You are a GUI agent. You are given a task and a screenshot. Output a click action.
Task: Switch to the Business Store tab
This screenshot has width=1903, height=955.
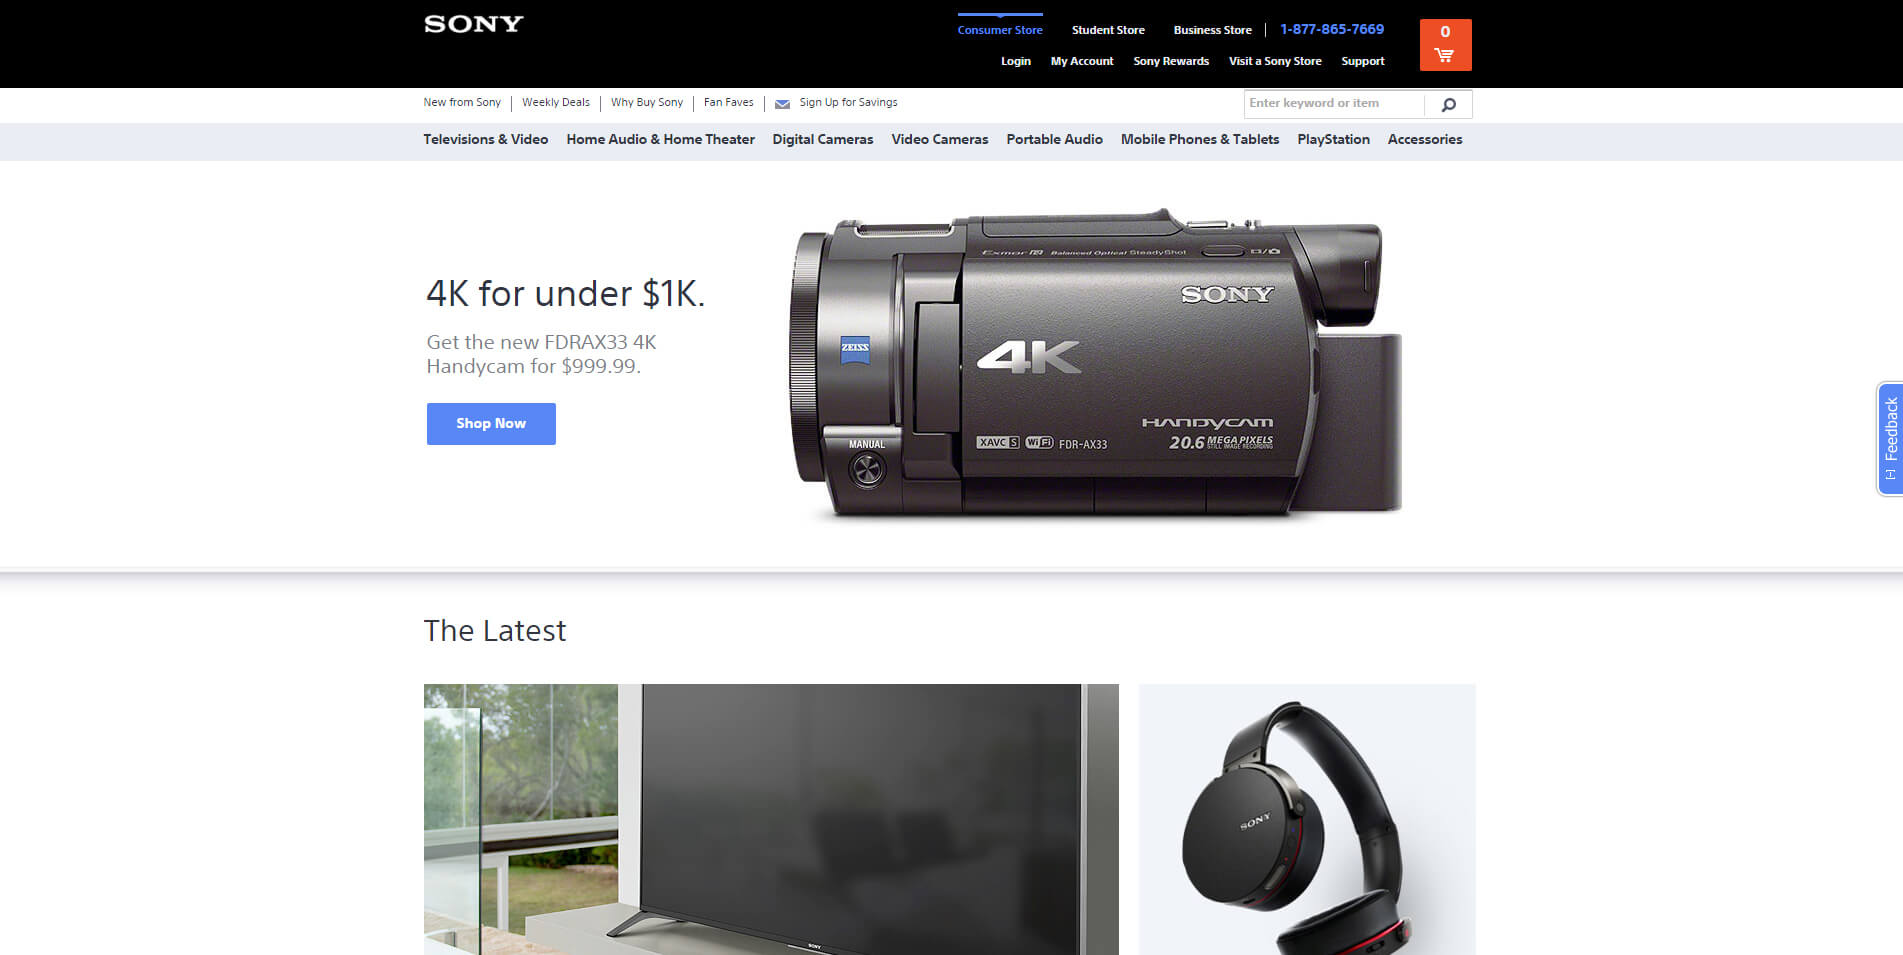(1212, 30)
